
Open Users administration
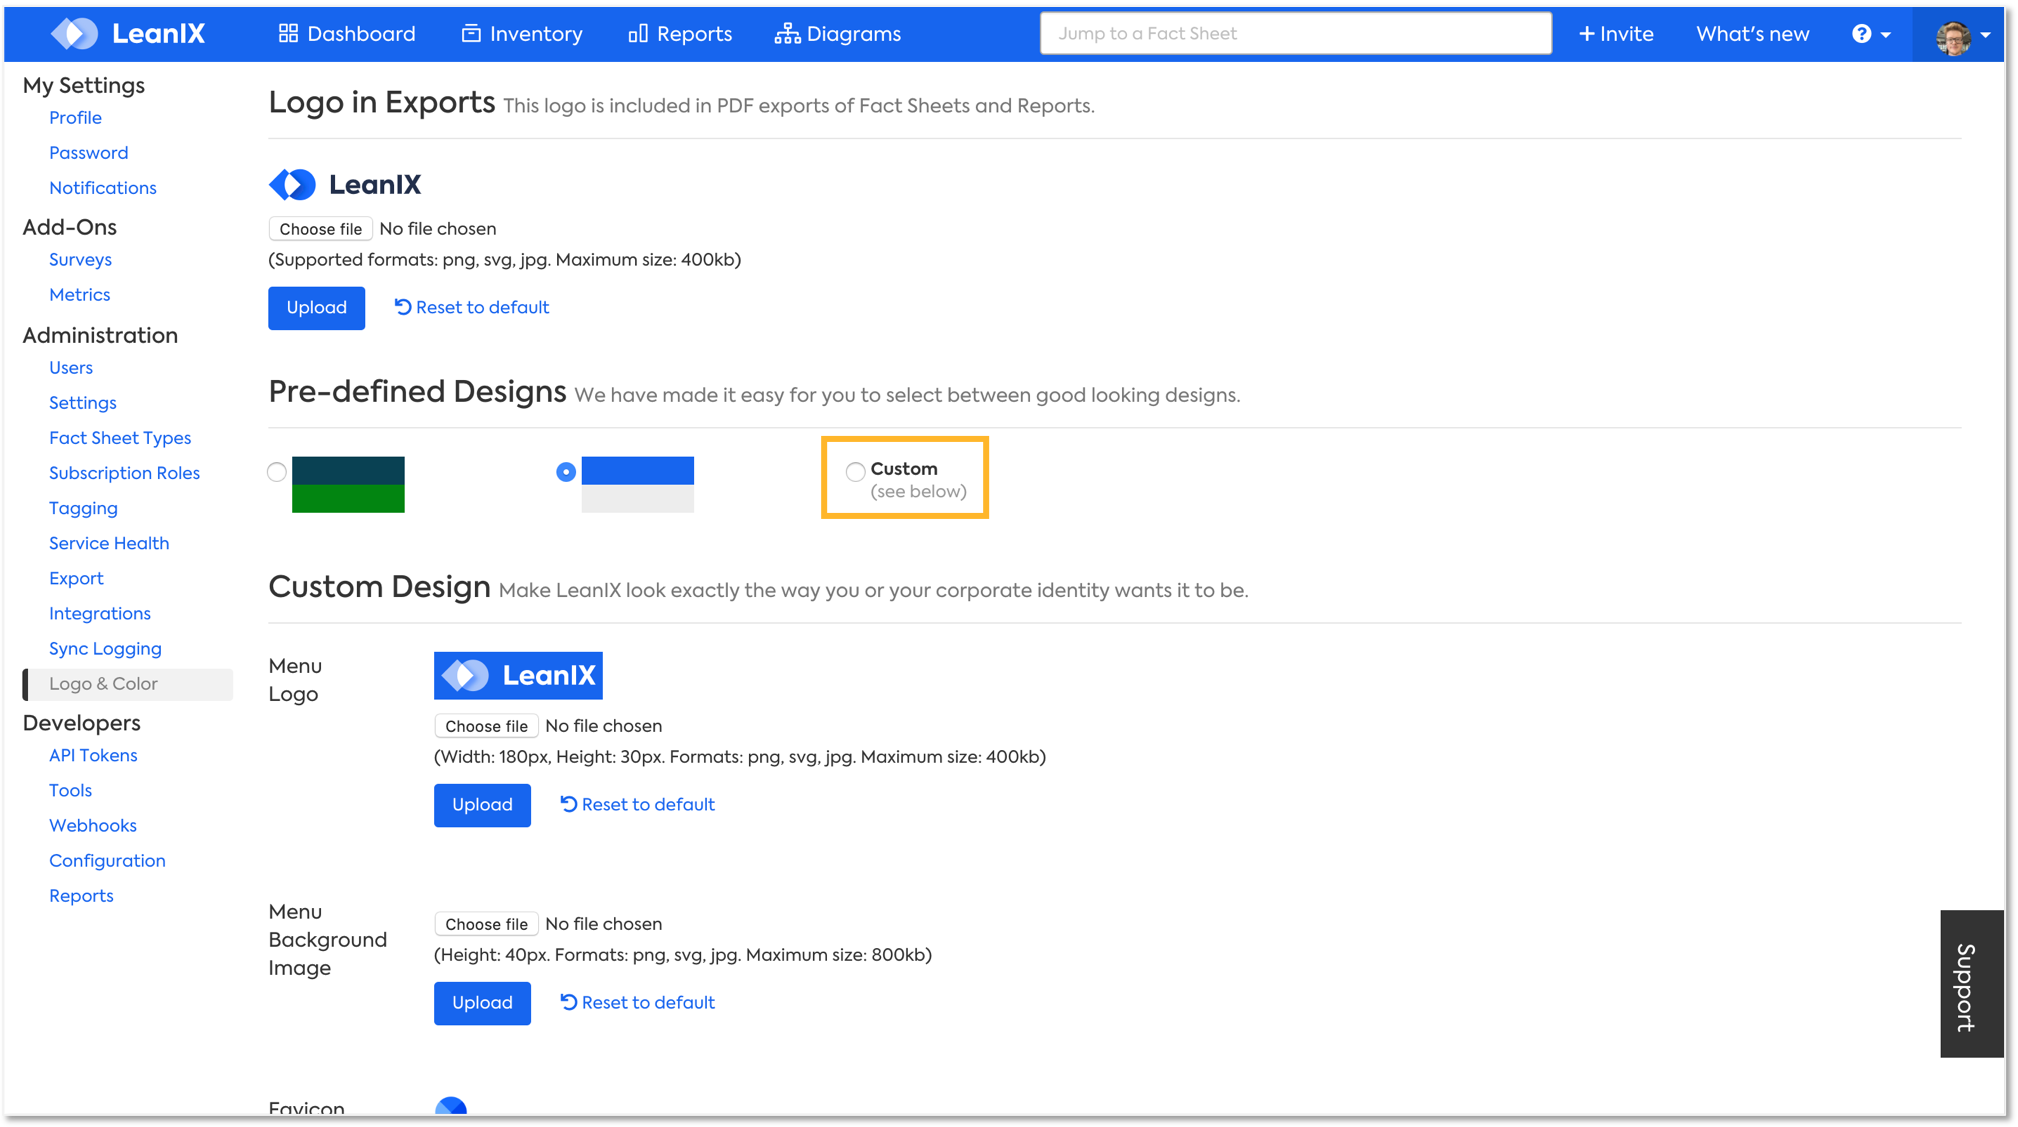[x=70, y=368]
